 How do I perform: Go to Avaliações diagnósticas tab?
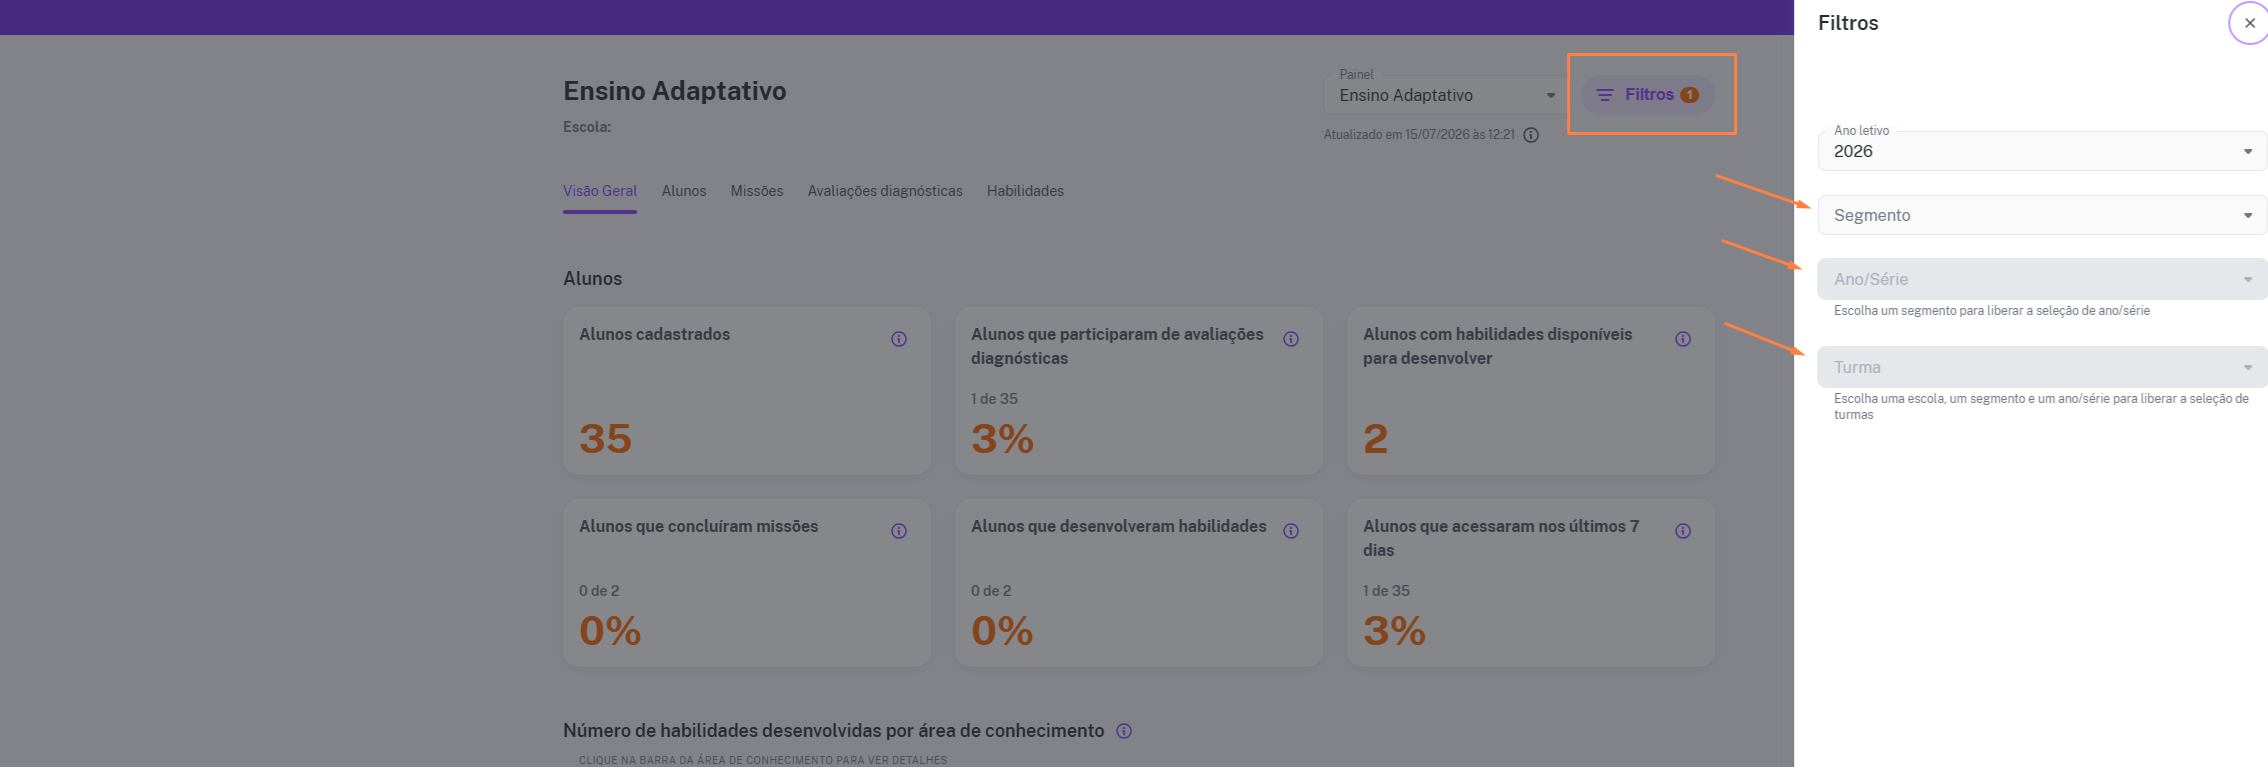pyautogui.click(x=885, y=191)
